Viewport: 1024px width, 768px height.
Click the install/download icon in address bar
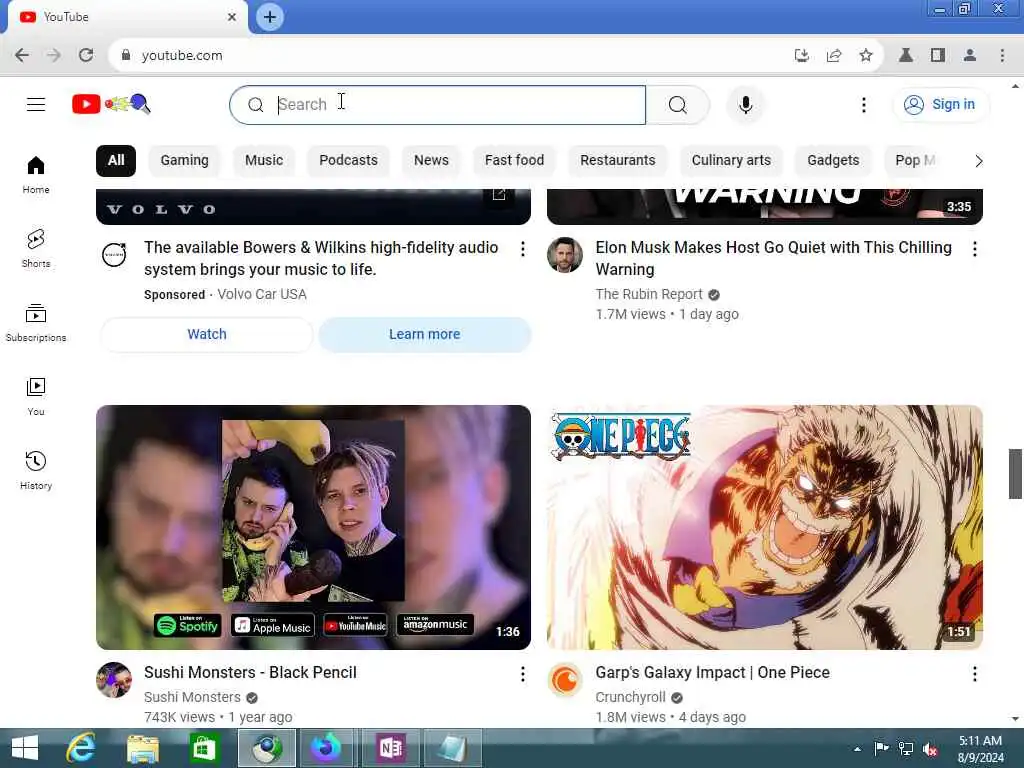(802, 56)
